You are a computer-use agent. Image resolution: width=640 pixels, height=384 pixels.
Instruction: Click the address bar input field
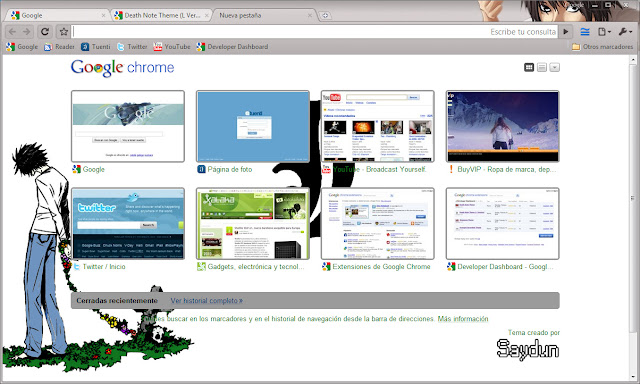click(x=315, y=31)
